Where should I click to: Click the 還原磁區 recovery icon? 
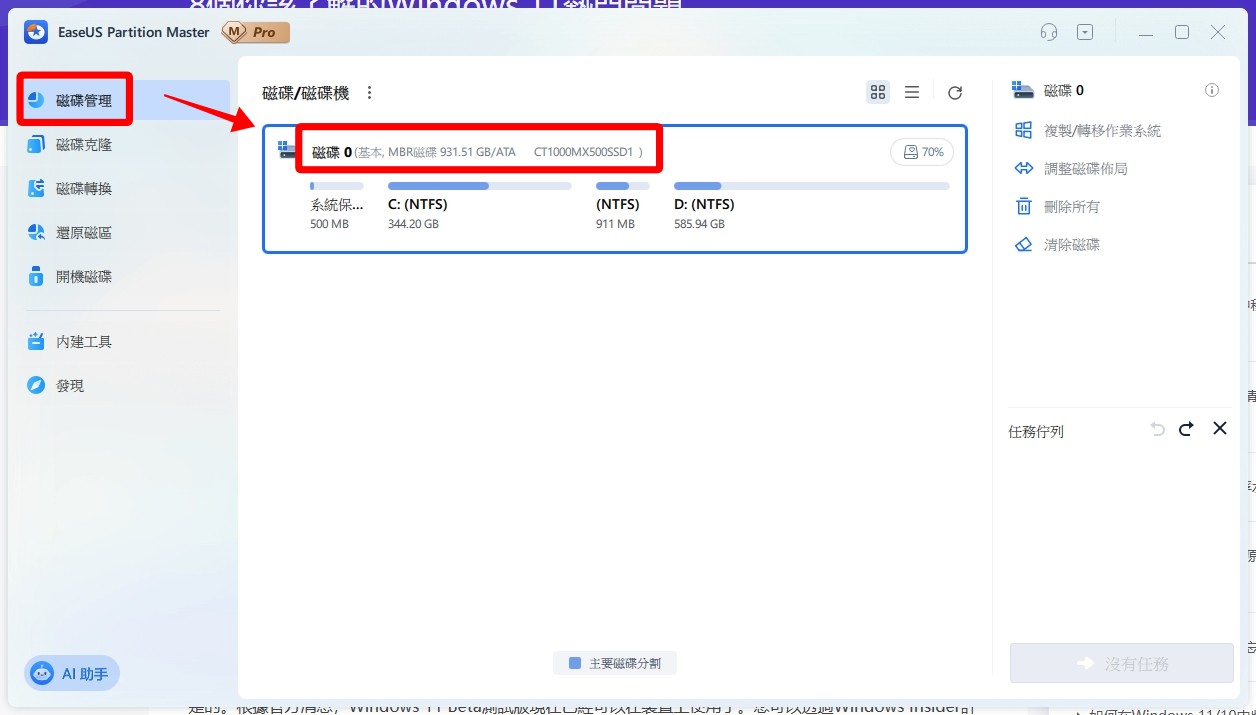click(x=36, y=233)
